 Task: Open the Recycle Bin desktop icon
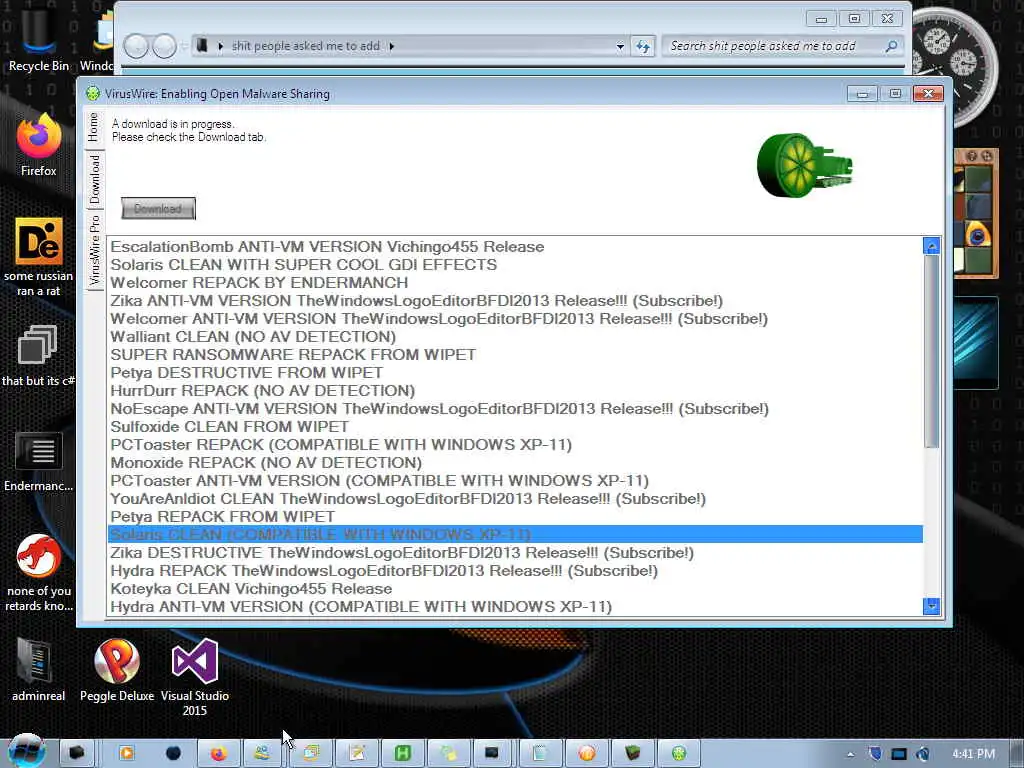point(39,39)
